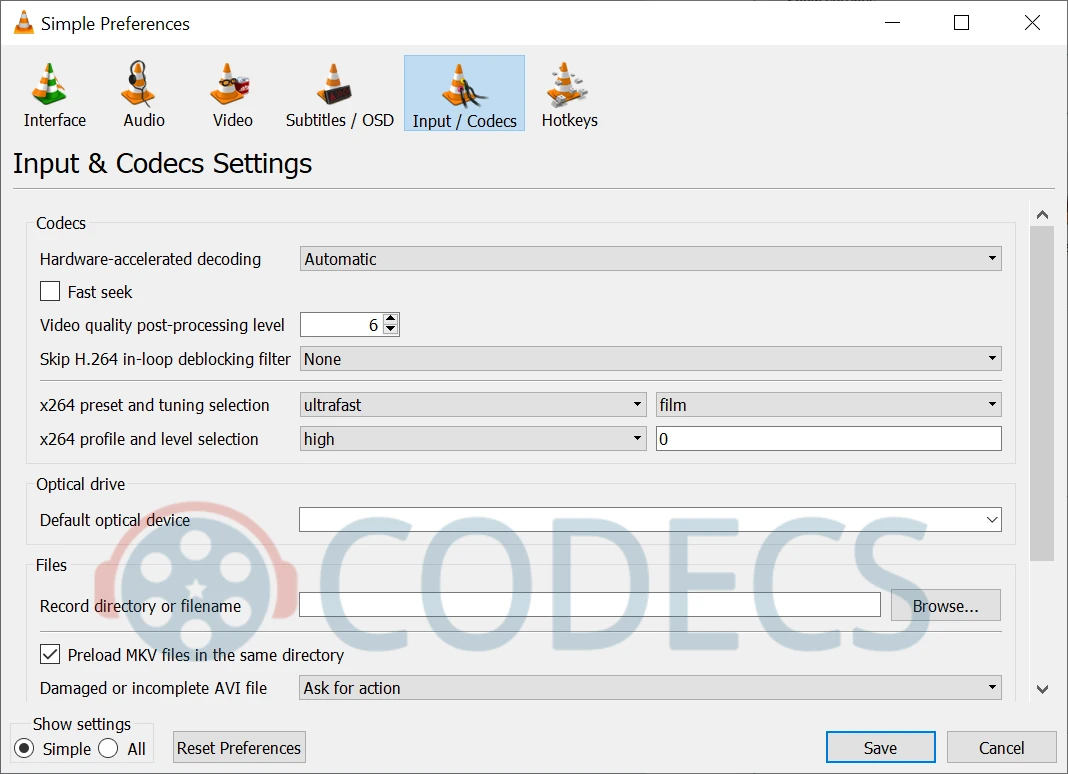Click the Save button
This screenshot has width=1068, height=774.
880,748
